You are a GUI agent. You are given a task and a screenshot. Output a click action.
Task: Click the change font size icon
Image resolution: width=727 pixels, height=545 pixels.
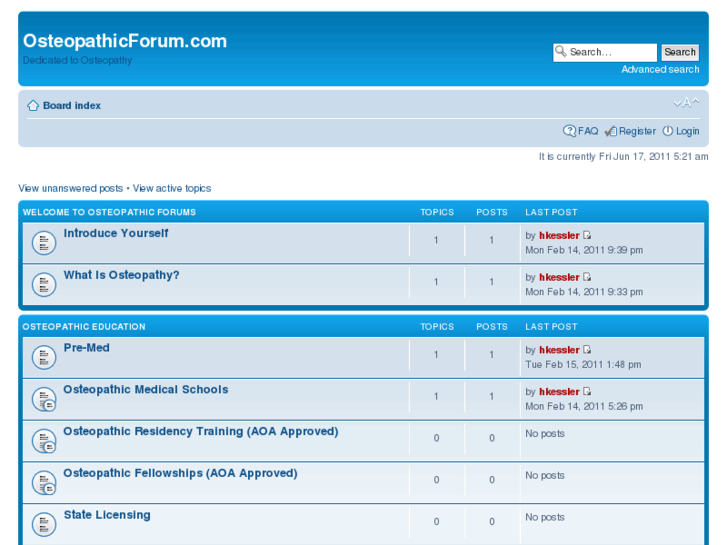tap(686, 103)
